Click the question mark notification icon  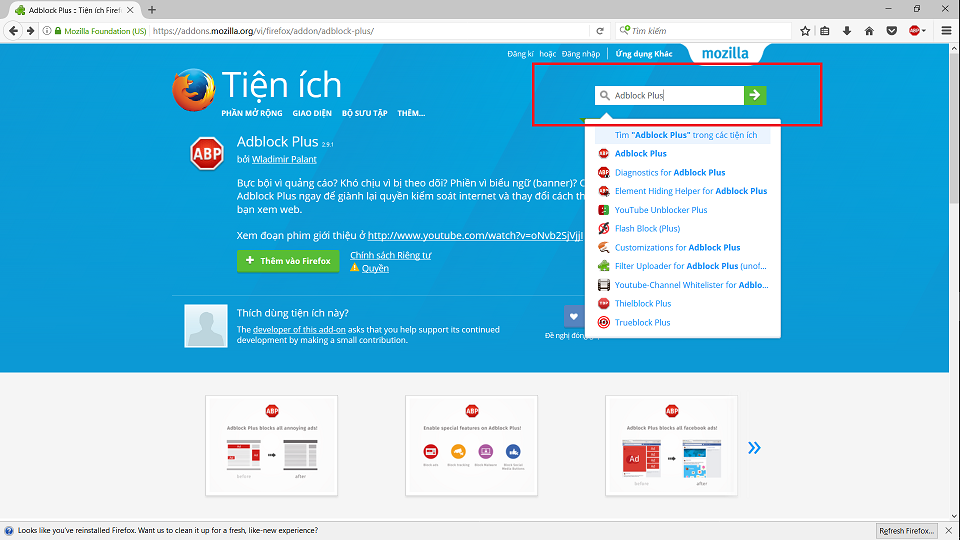pos(9,530)
